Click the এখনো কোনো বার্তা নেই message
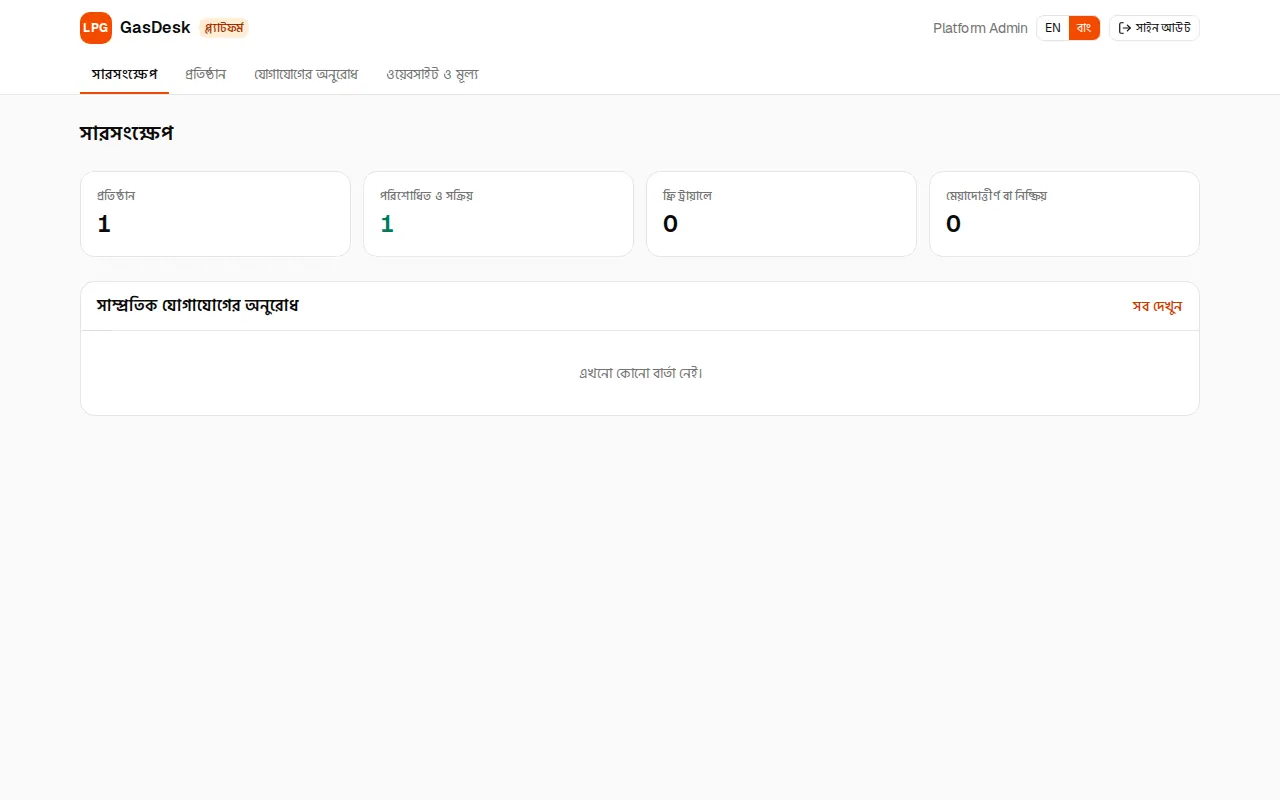The image size is (1280, 800). pos(641,373)
